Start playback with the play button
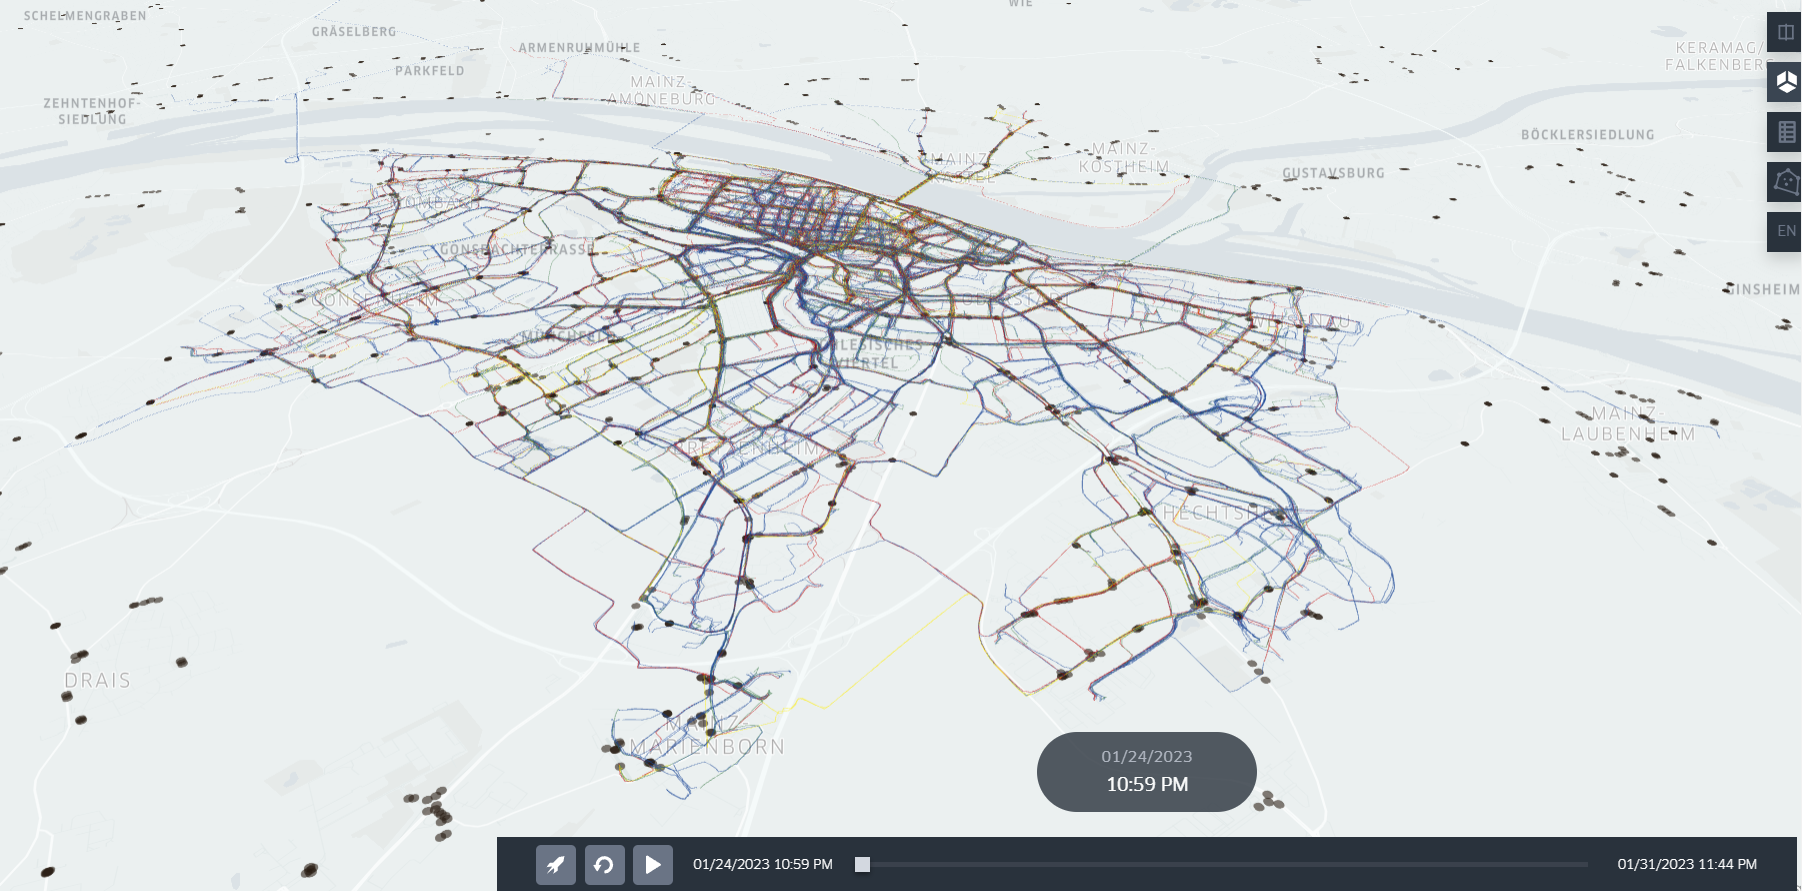1802x891 pixels. click(x=653, y=864)
